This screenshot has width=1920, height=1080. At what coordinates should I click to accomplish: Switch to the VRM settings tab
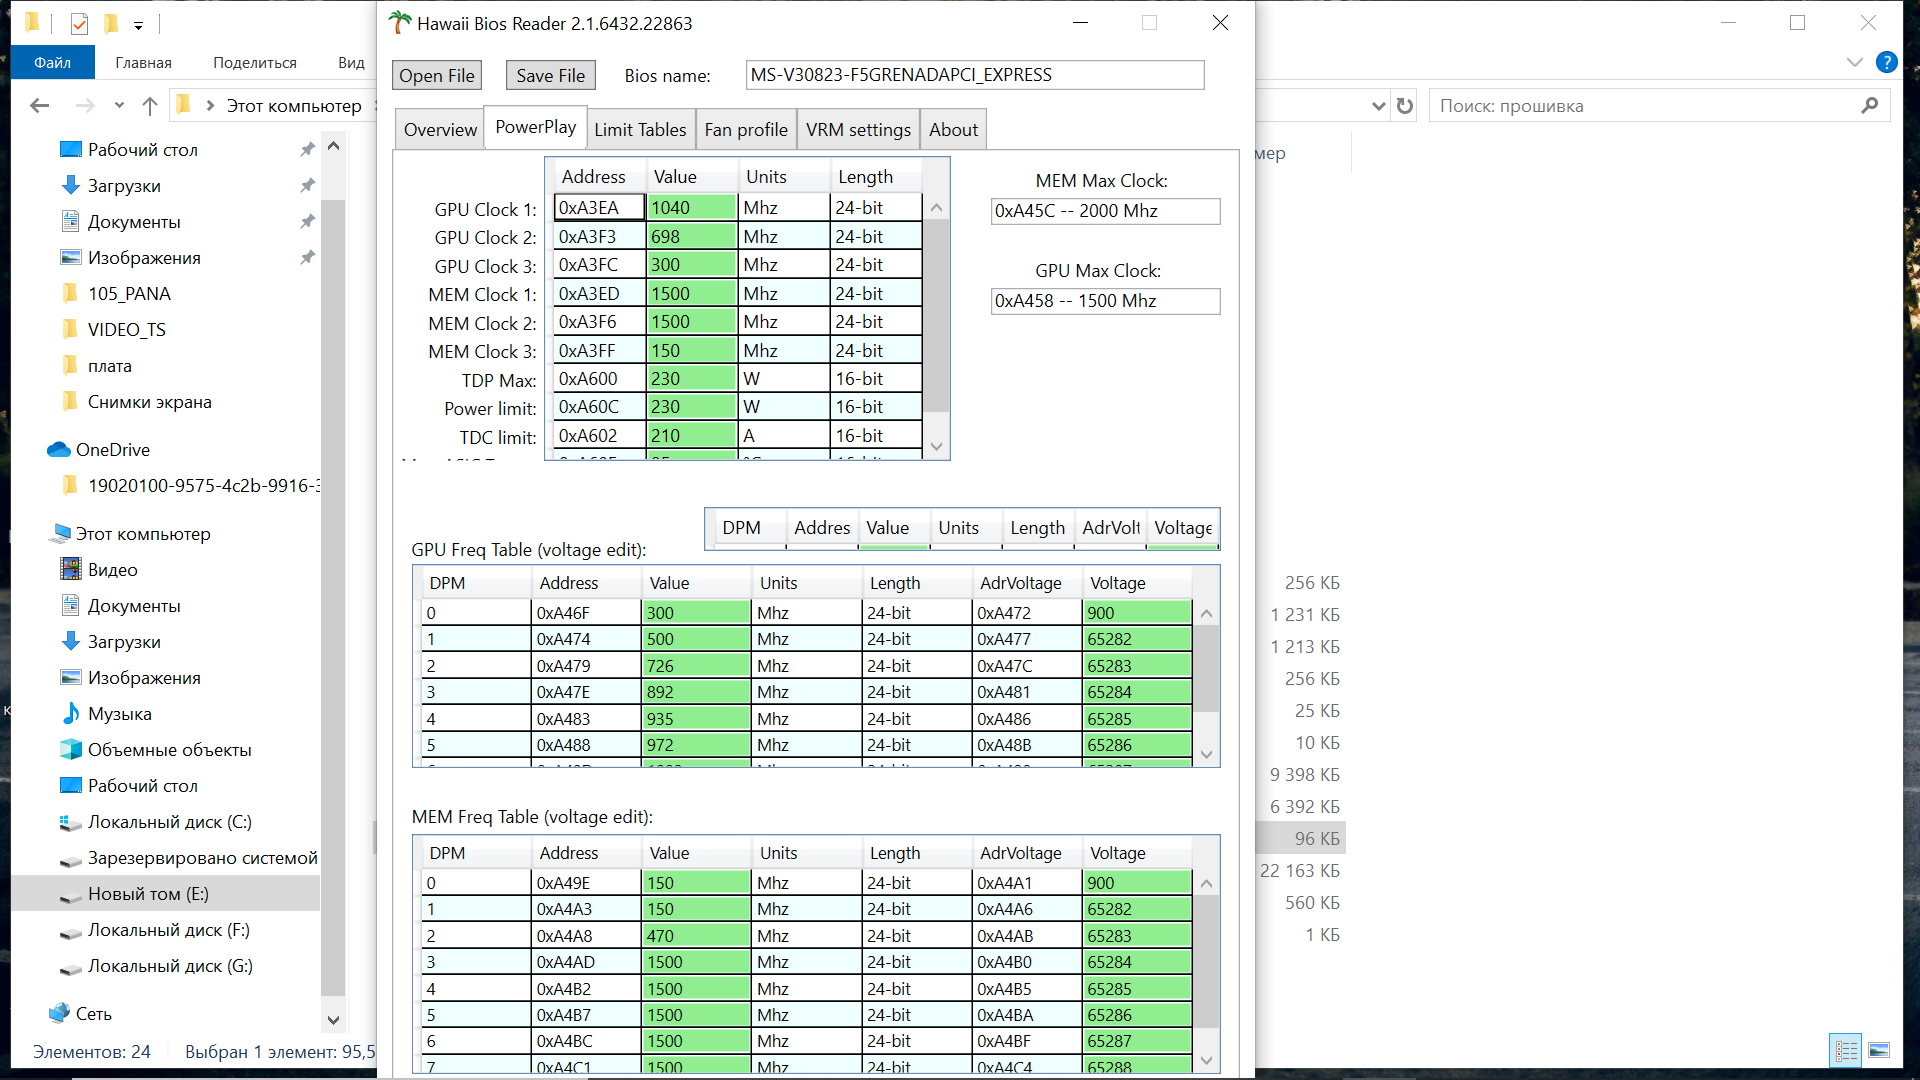coord(858,130)
